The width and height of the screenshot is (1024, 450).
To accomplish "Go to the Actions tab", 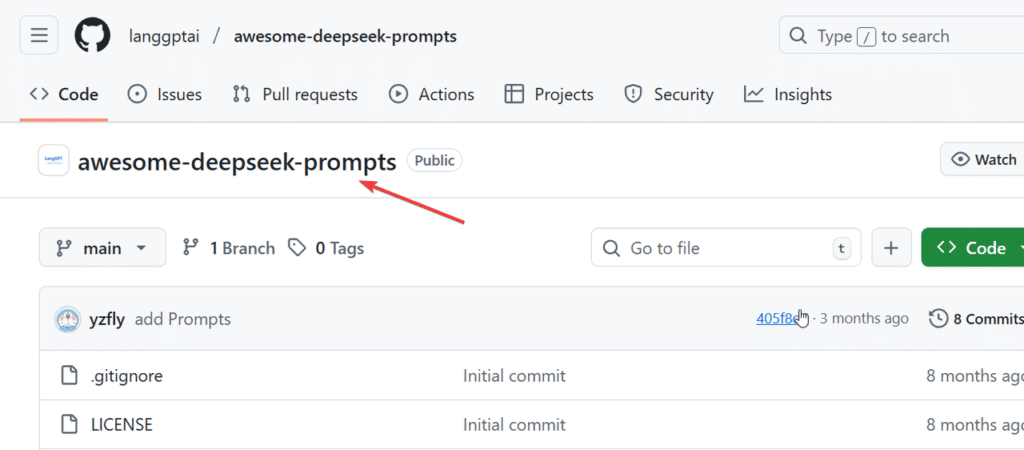I will pos(432,94).
